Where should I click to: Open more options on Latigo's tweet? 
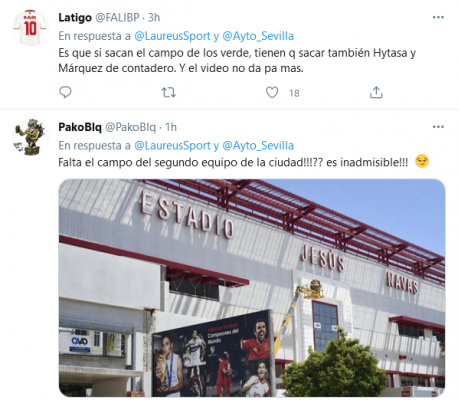point(438,17)
